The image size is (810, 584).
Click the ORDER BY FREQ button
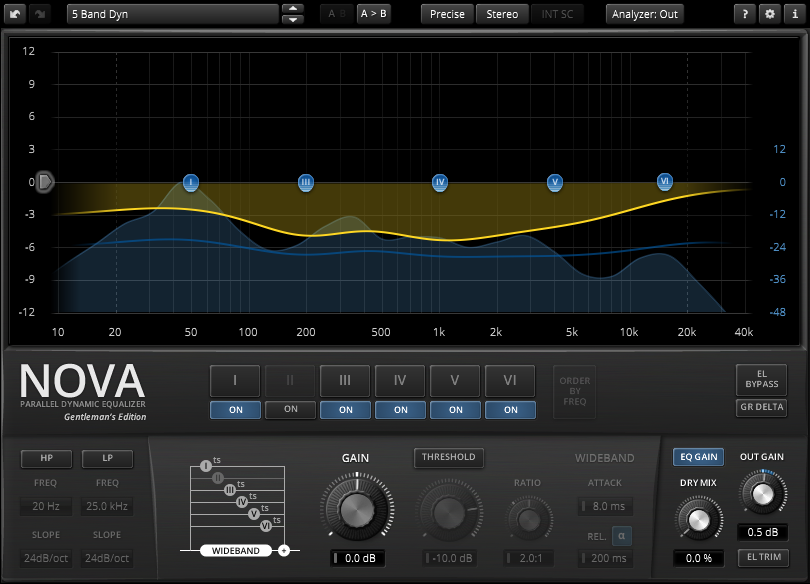tap(574, 391)
